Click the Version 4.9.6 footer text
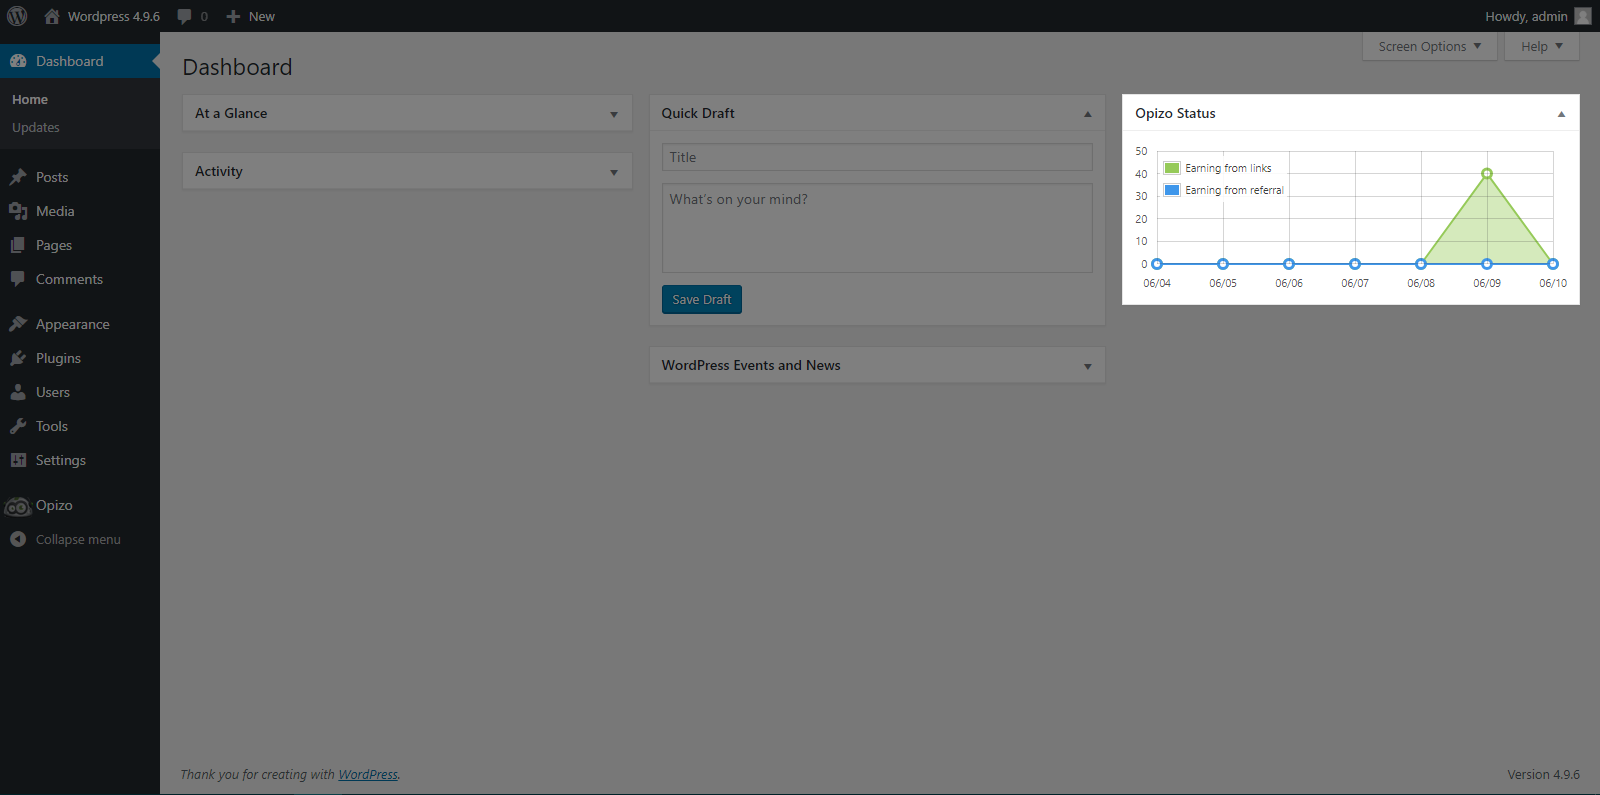1600x795 pixels. tap(1544, 774)
